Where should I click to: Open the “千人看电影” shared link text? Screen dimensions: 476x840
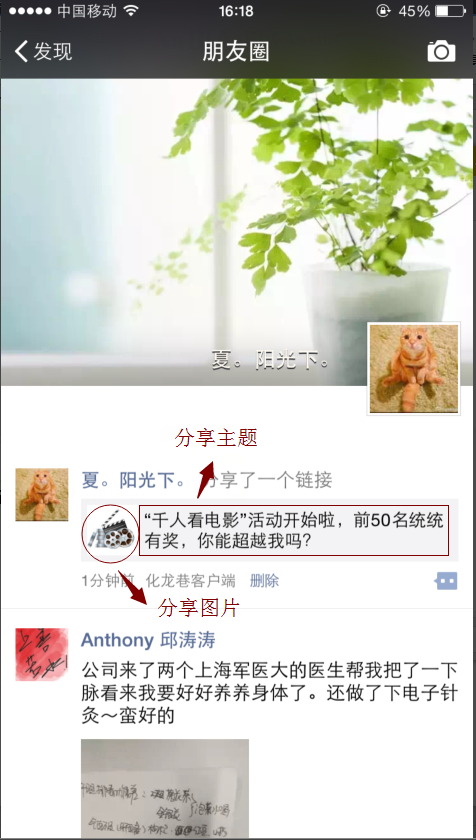[x=294, y=530]
